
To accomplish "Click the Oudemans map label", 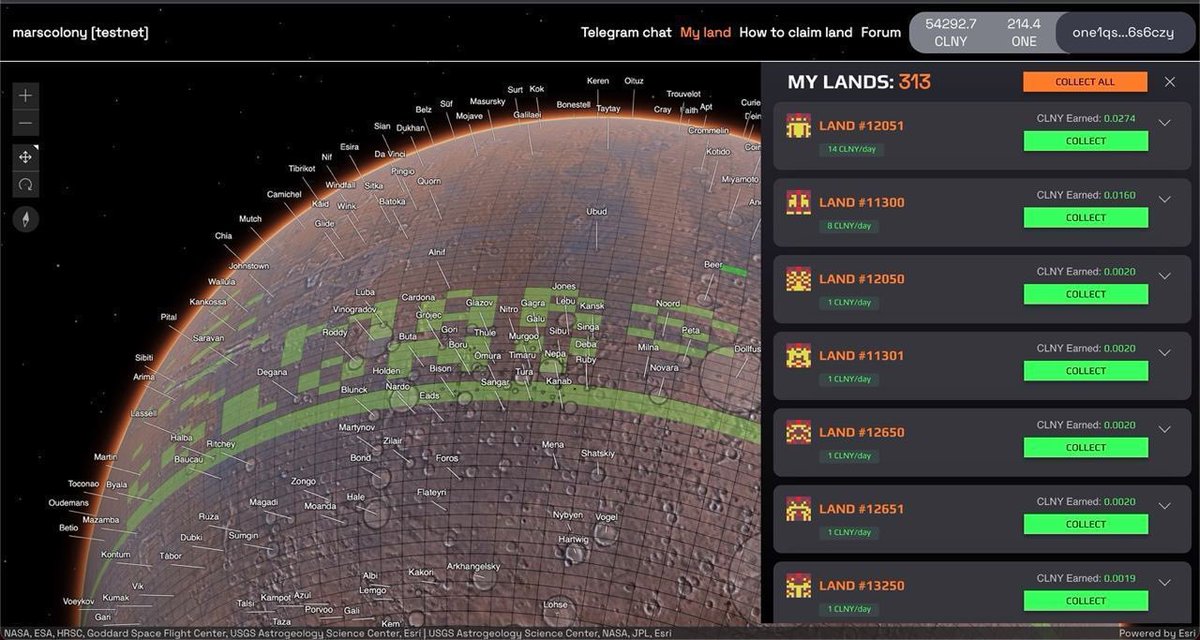I will click(x=68, y=502).
